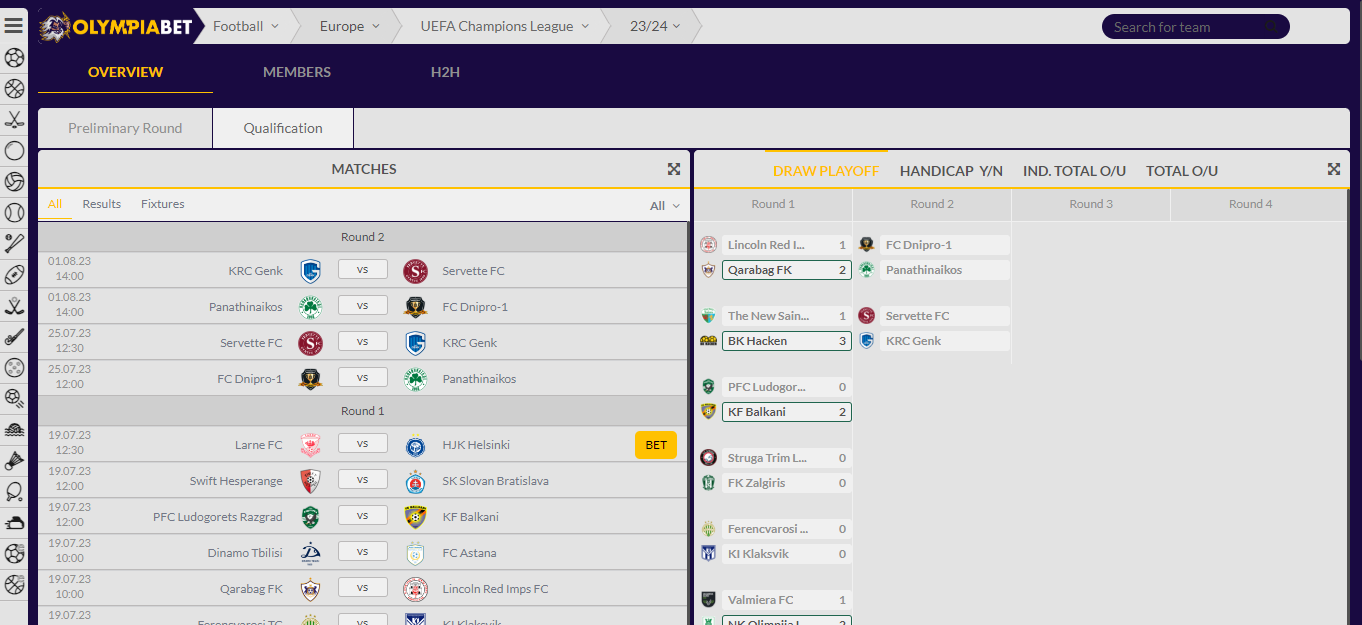Select the basketball icon in the sidebar

14,89
